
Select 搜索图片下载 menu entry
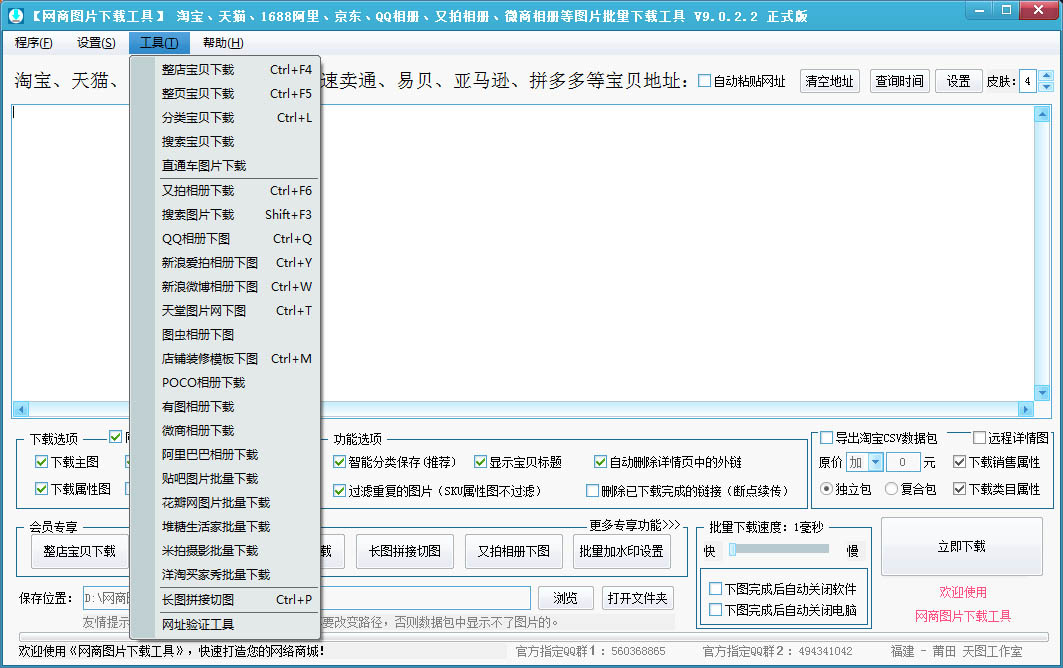pos(237,214)
